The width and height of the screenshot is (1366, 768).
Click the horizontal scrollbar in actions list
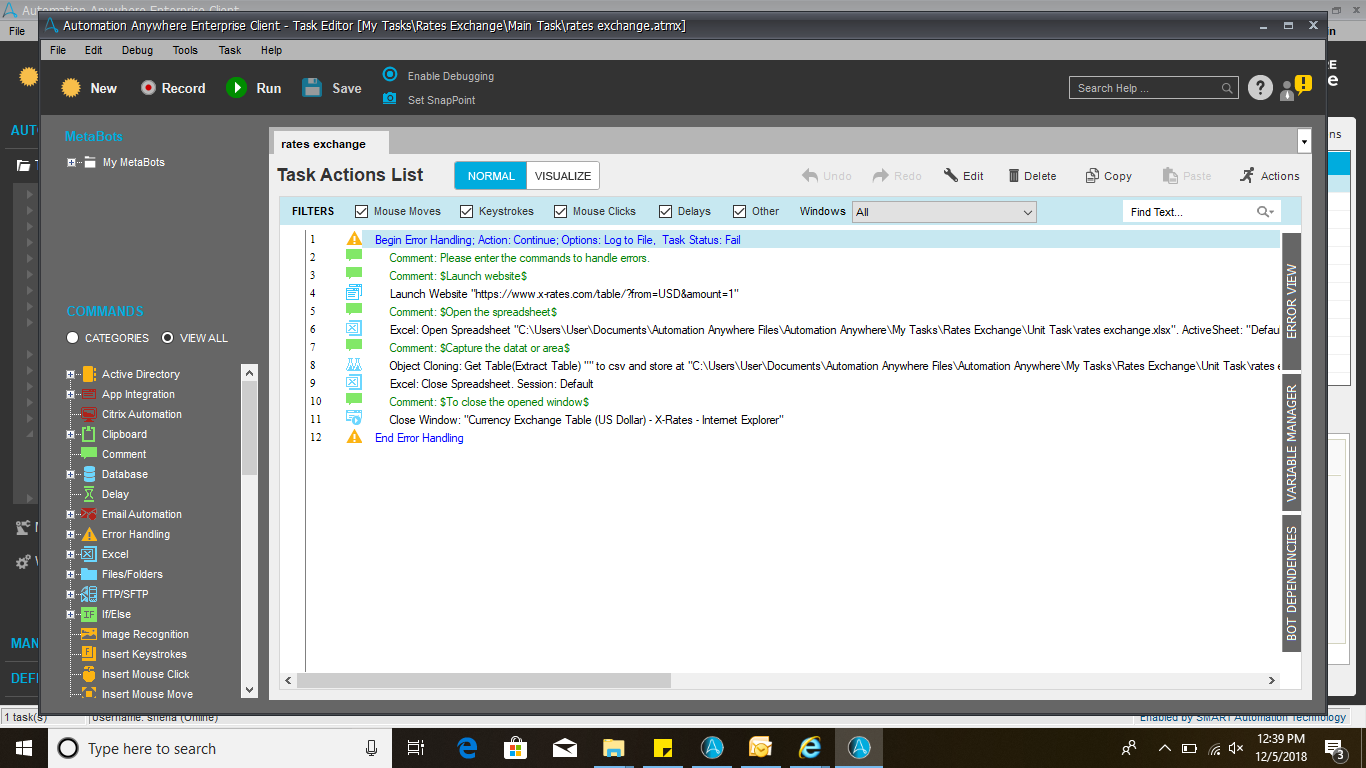[x=483, y=681]
